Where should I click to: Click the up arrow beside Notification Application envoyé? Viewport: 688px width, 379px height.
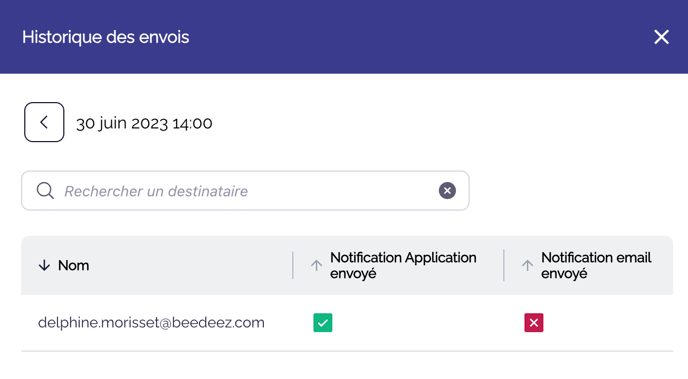pos(316,265)
